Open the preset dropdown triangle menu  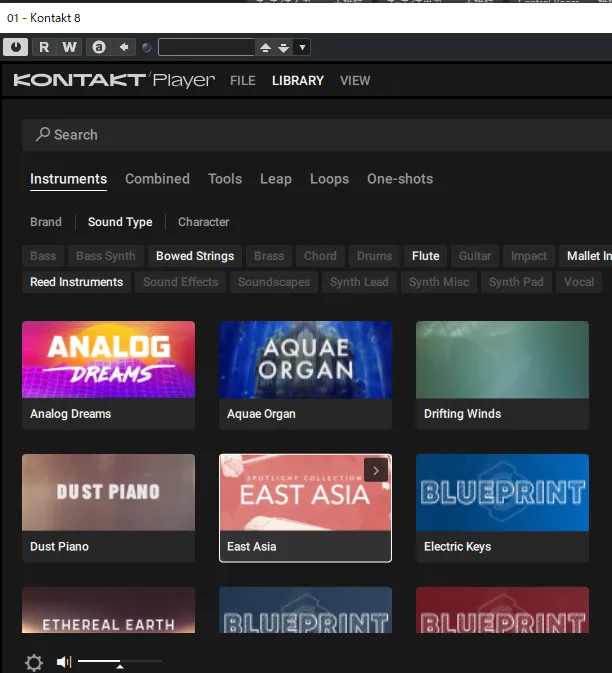302,47
